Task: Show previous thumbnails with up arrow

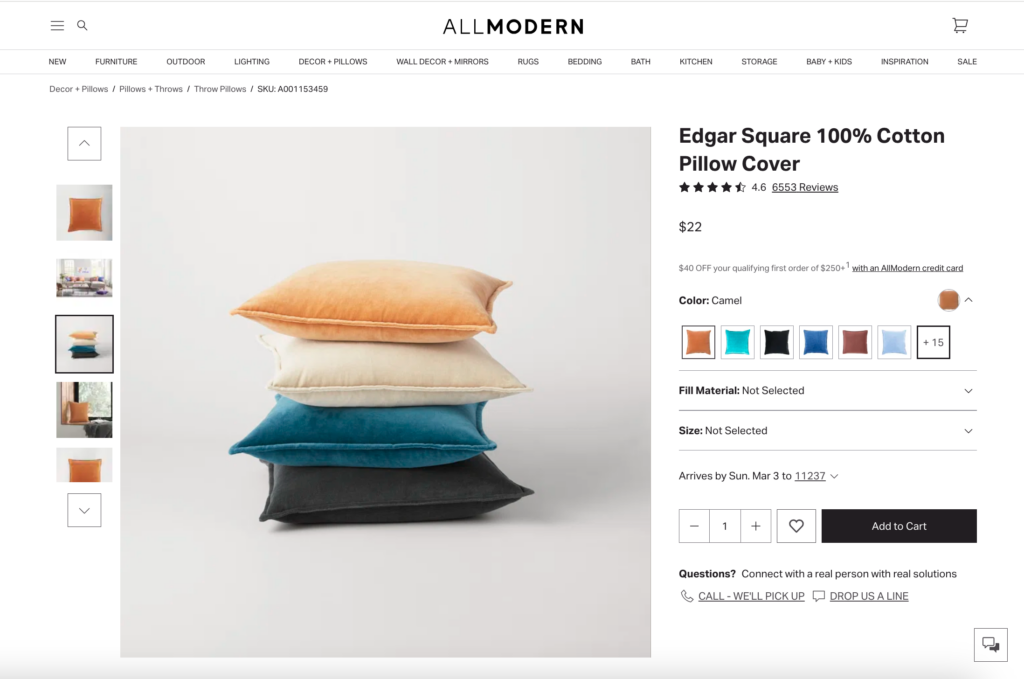Action: (x=84, y=144)
